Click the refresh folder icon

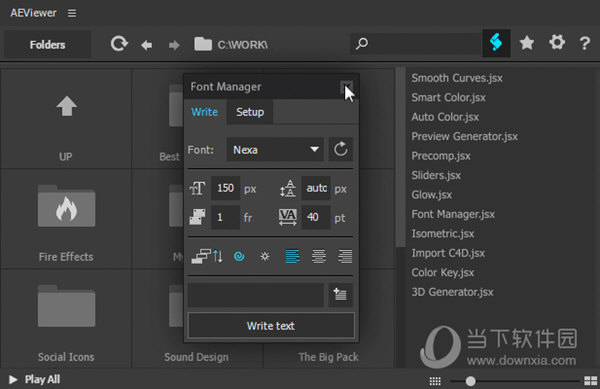click(x=119, y=44)
